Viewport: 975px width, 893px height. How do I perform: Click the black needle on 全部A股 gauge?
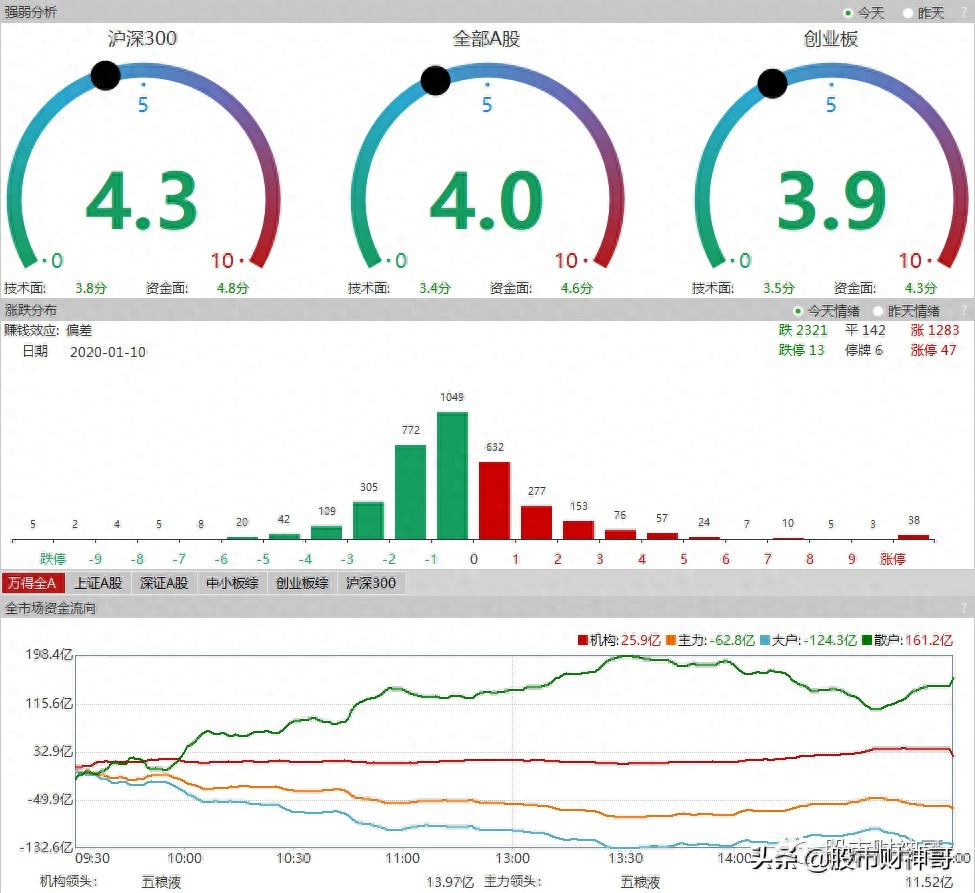[x=435, y=80]
